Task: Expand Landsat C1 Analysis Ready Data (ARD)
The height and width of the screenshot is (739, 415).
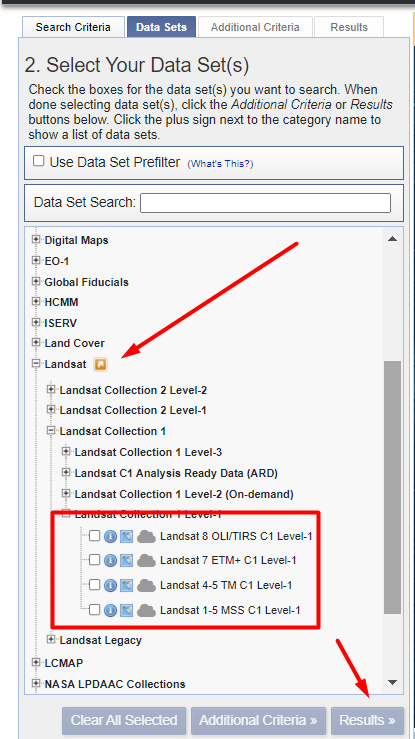Action: click(x=66, y=472)
